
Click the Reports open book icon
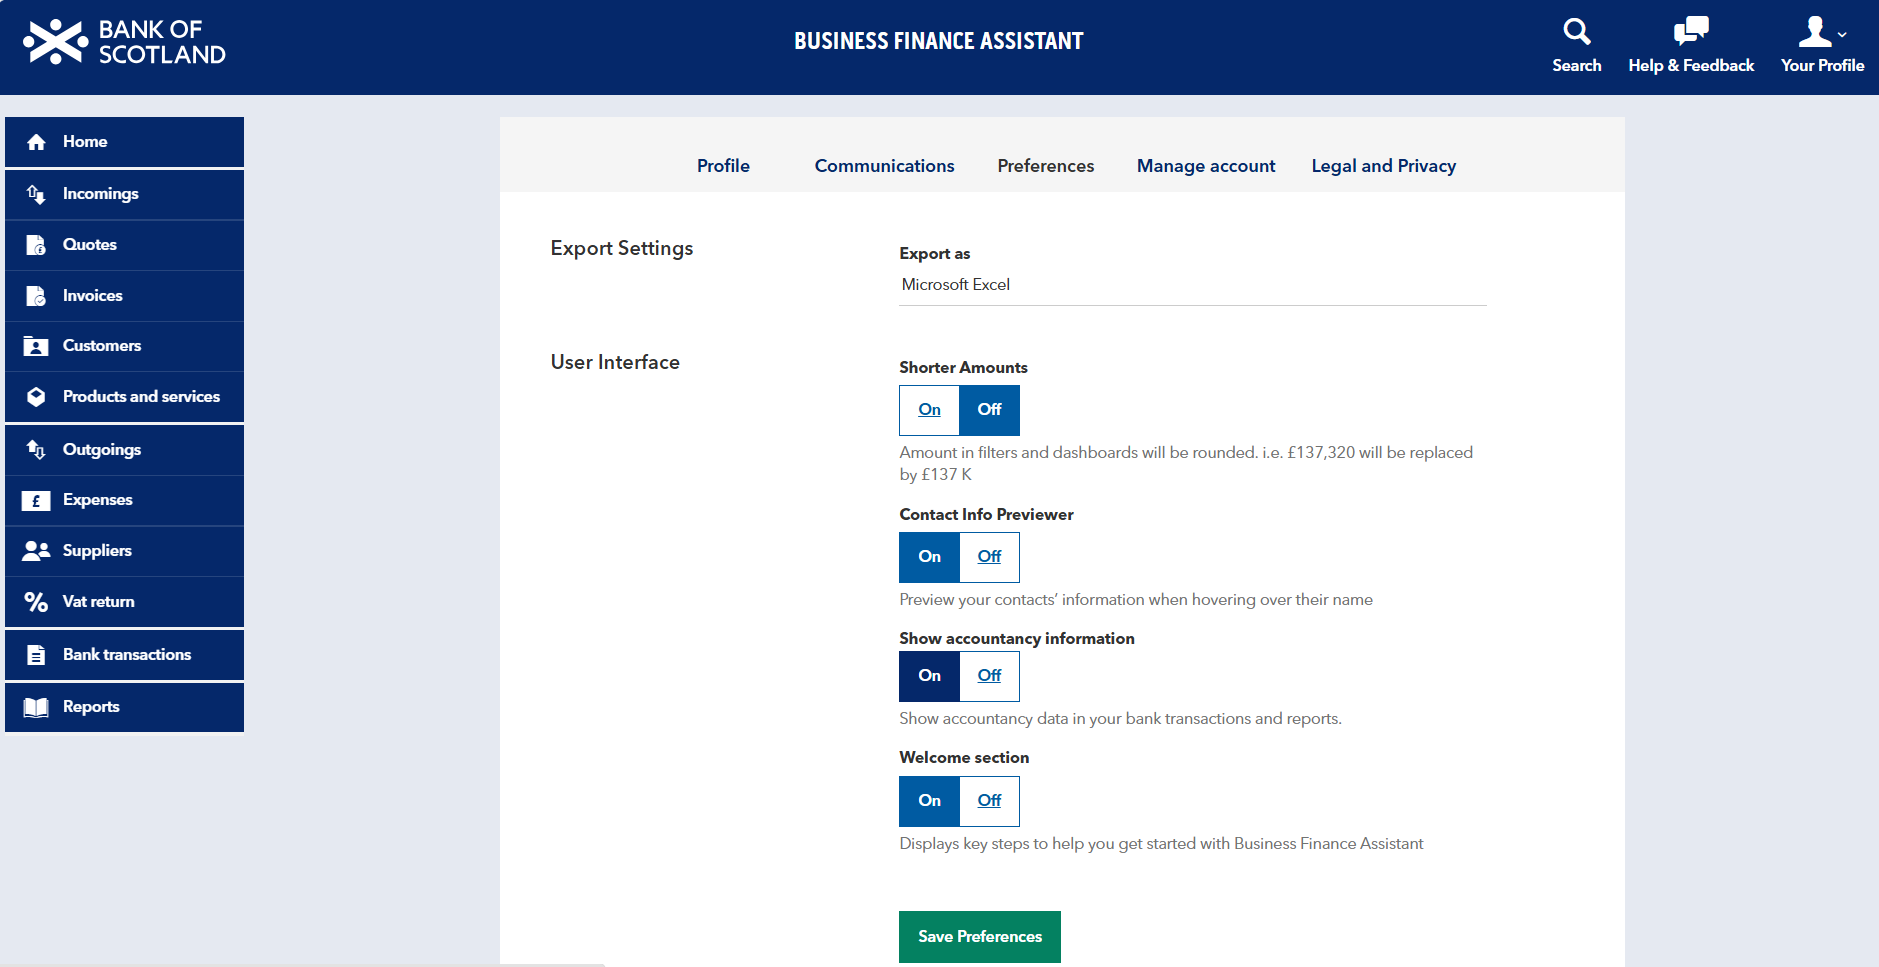36,707
